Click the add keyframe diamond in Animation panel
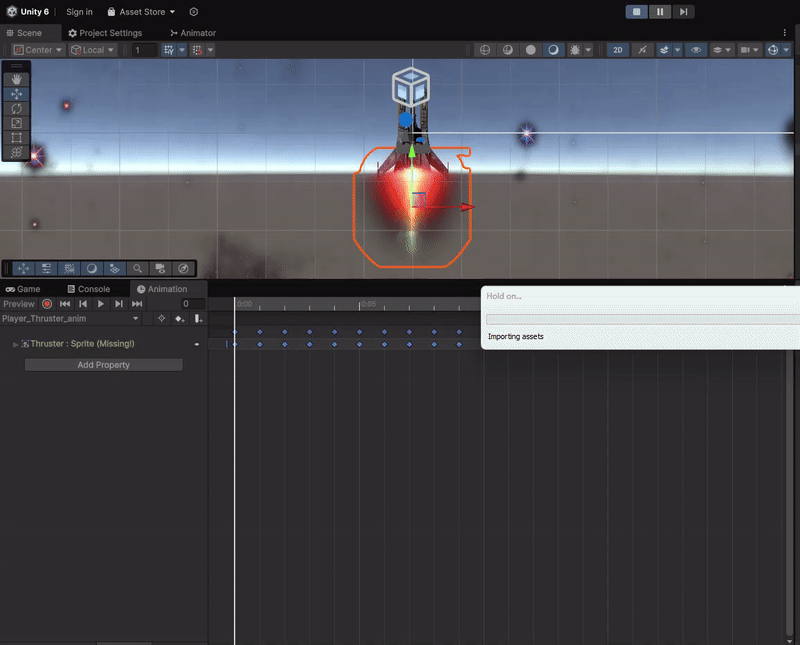This screenshot has width=800, height=645. click(x=180, y=318)
